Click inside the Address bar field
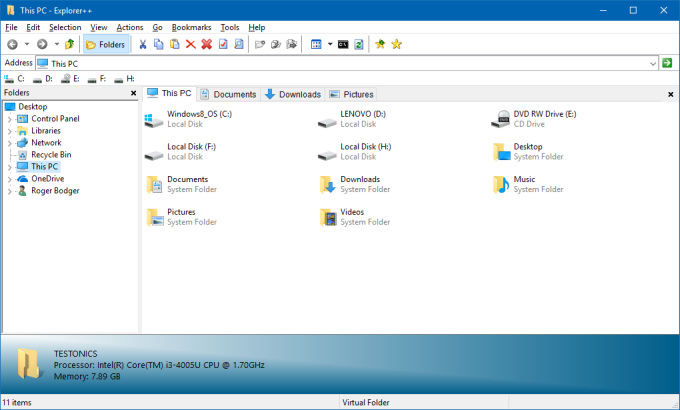The image size is (680, 410). click(350, 63)
